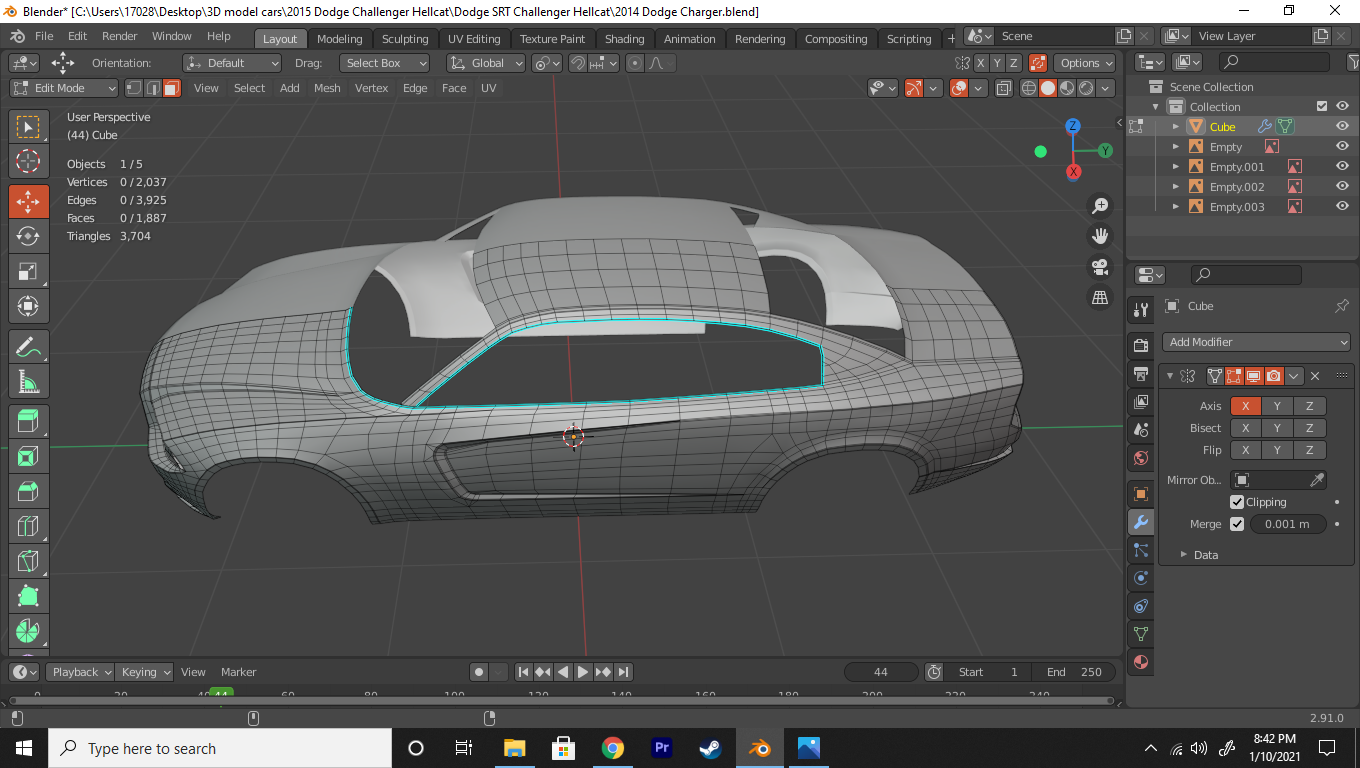
Task: Select the Cursor tool
Action: pos(28,161)
